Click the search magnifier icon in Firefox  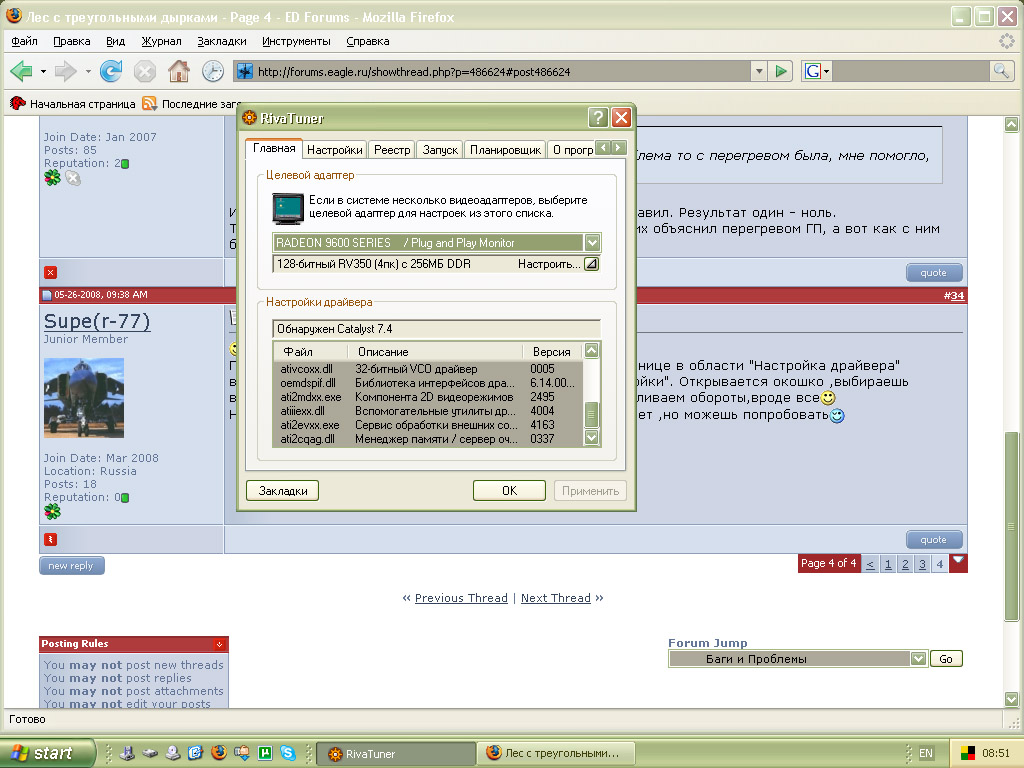click(1001, 71)
